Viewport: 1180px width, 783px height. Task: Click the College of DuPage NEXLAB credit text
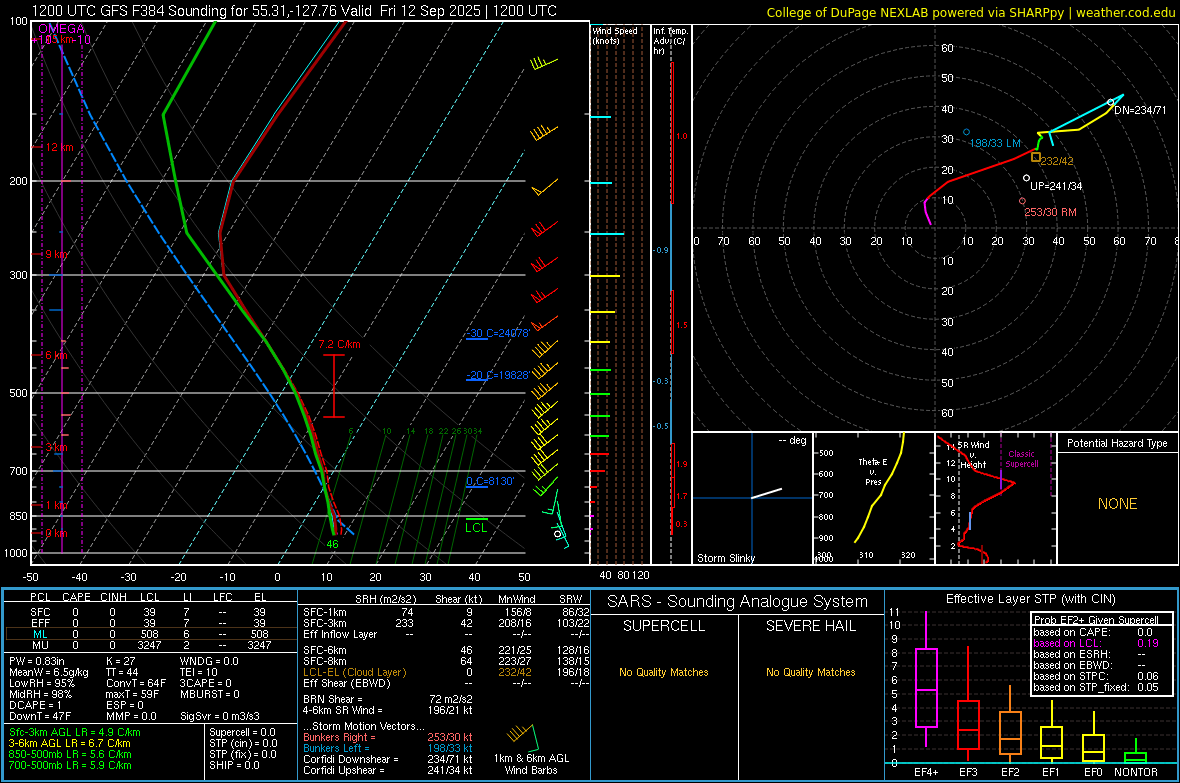point(970,12)
